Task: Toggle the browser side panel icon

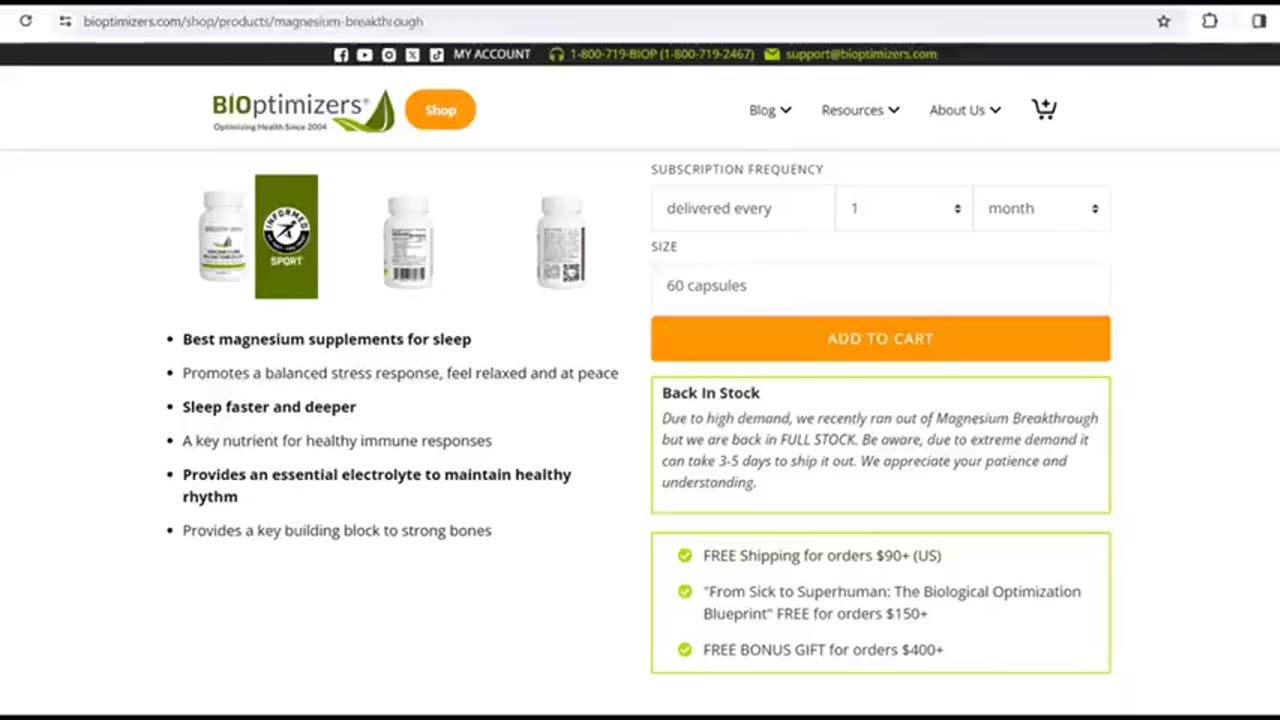Action: 1259,21
